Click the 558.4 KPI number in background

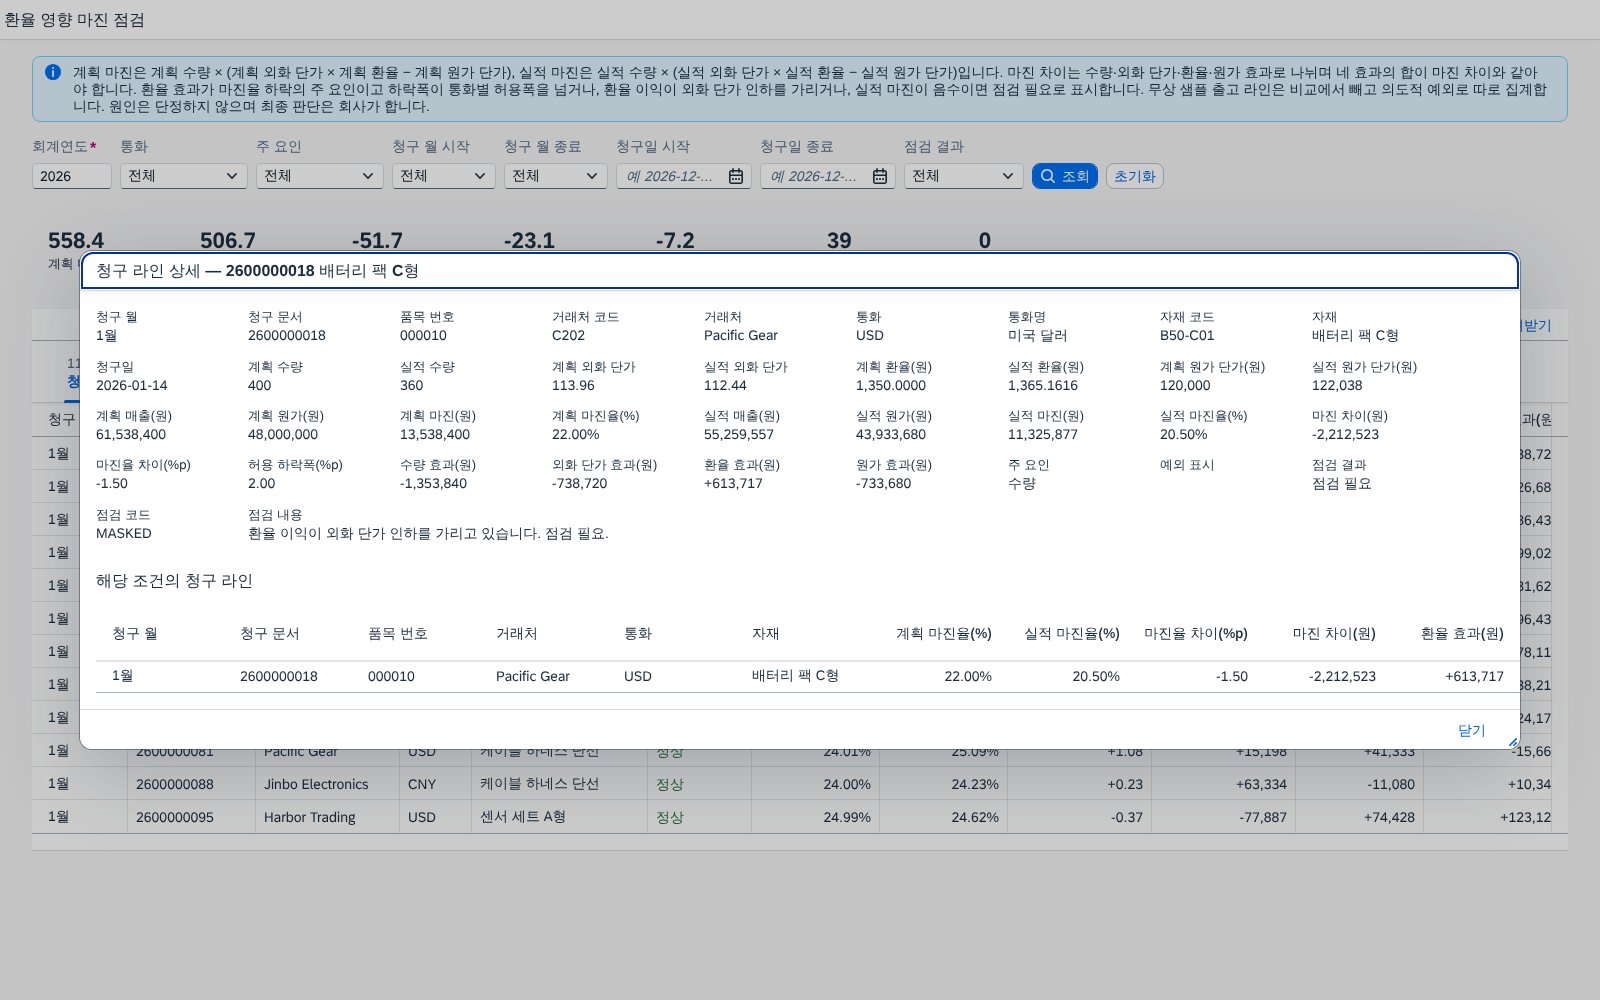click(76, 241)
